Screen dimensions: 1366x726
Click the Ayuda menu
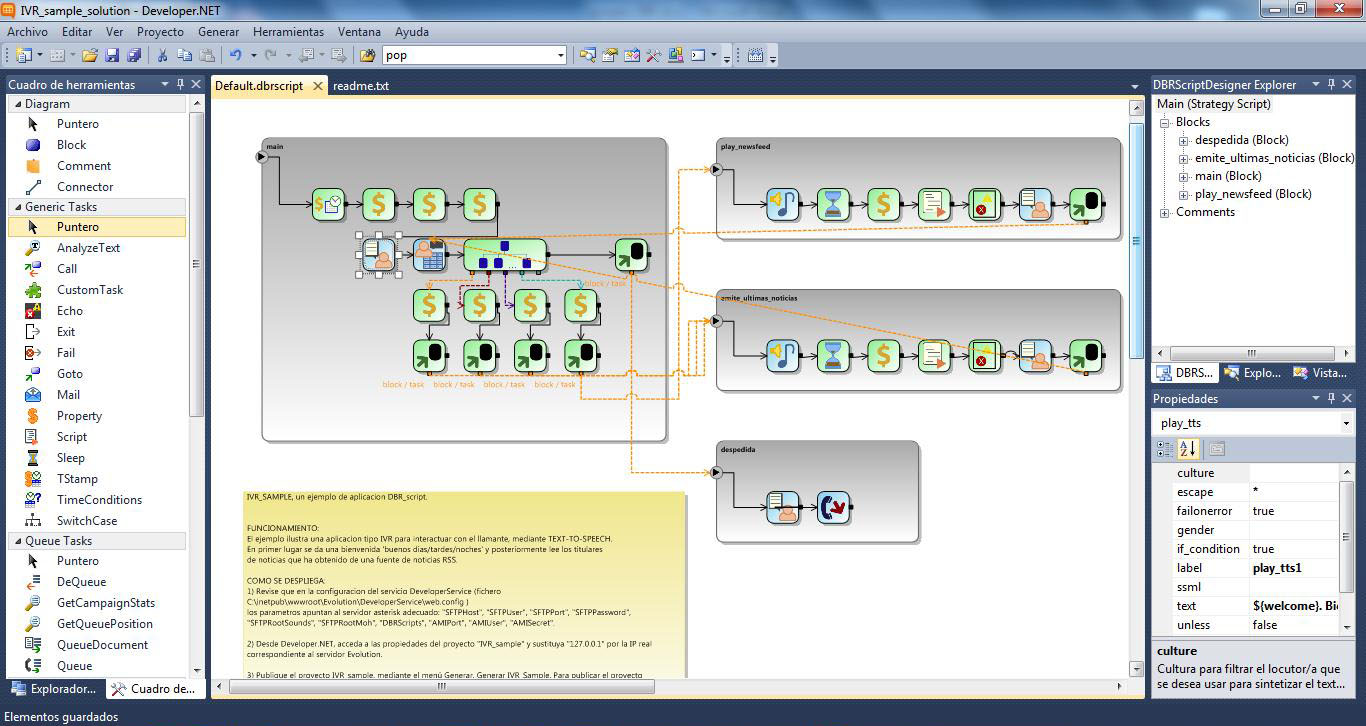(412, 32)
